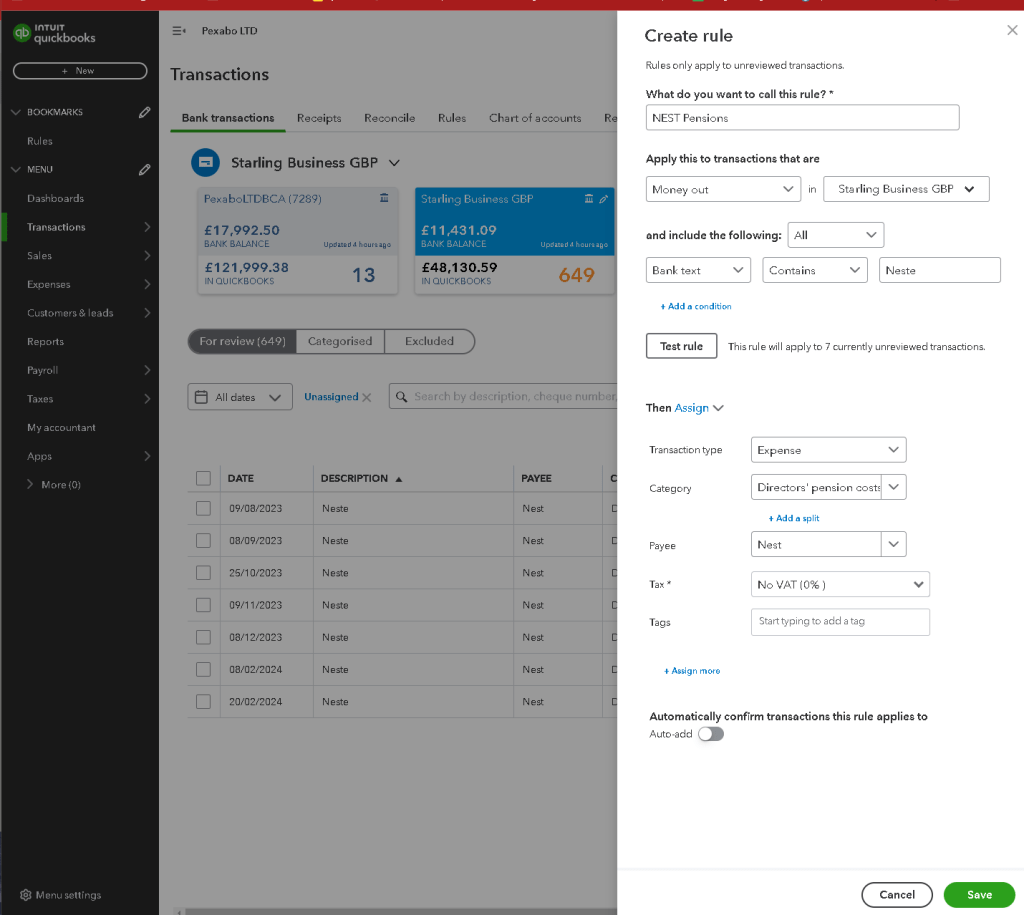Edit menu with the pencil icon
This screenshot has height=915, width=1024.
point(144,170)
